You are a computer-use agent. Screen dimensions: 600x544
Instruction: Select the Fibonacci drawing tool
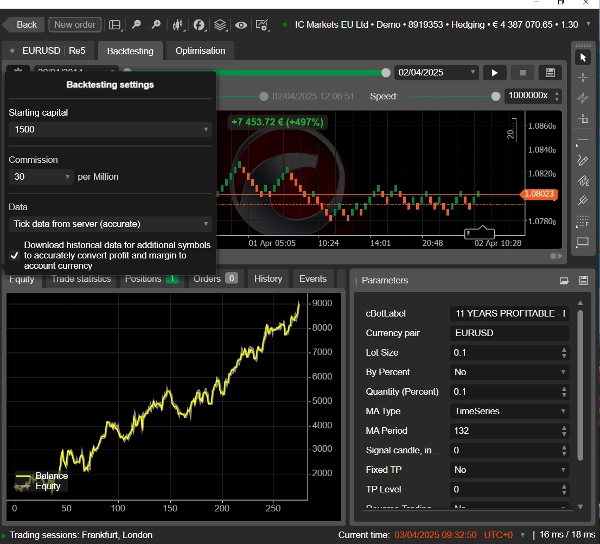(583, 180)
